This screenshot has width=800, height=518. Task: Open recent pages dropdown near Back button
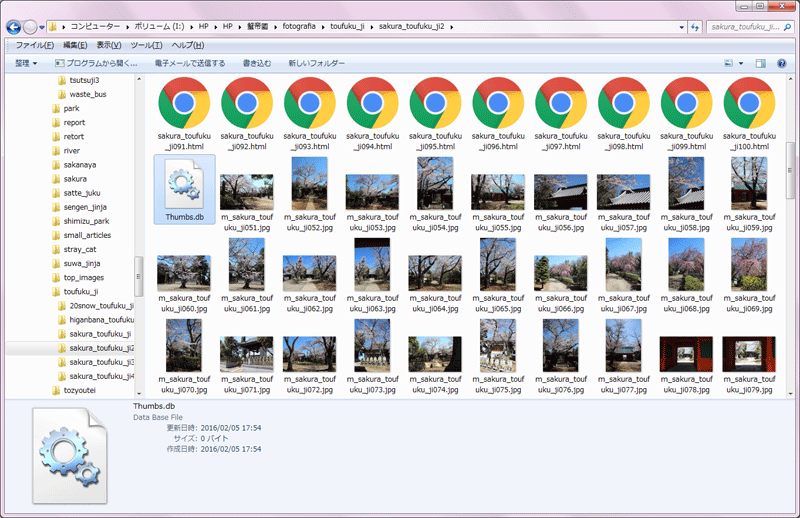[x=42, y=28]
